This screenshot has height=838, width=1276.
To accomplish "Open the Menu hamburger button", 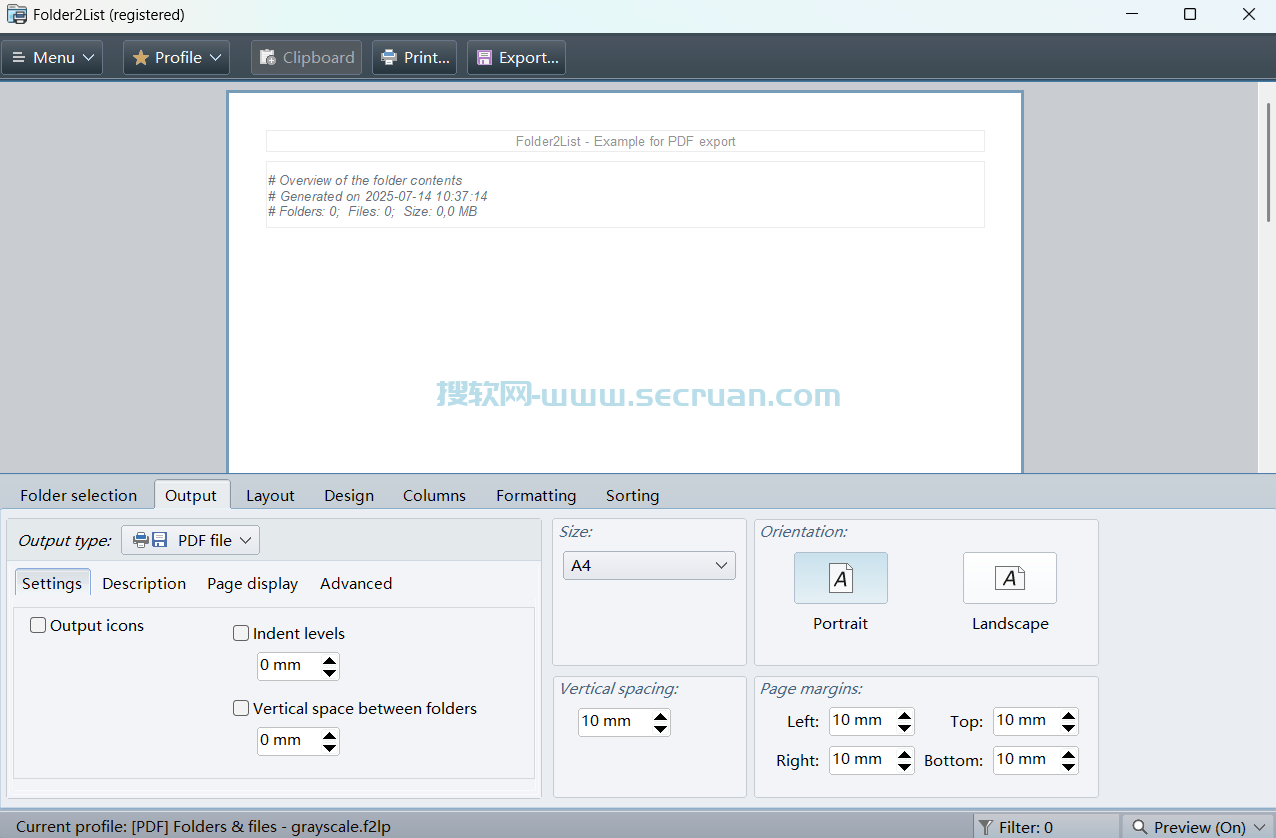I will [52, 58].
